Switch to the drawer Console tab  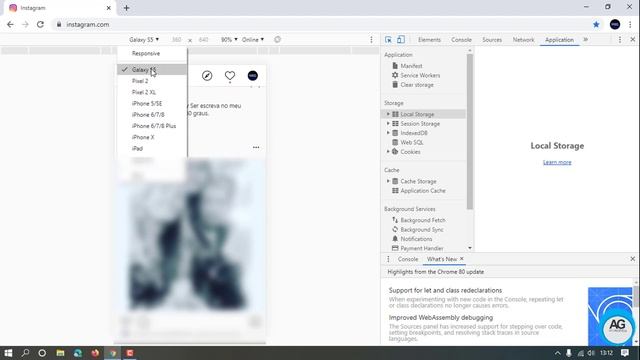[408, 259]
